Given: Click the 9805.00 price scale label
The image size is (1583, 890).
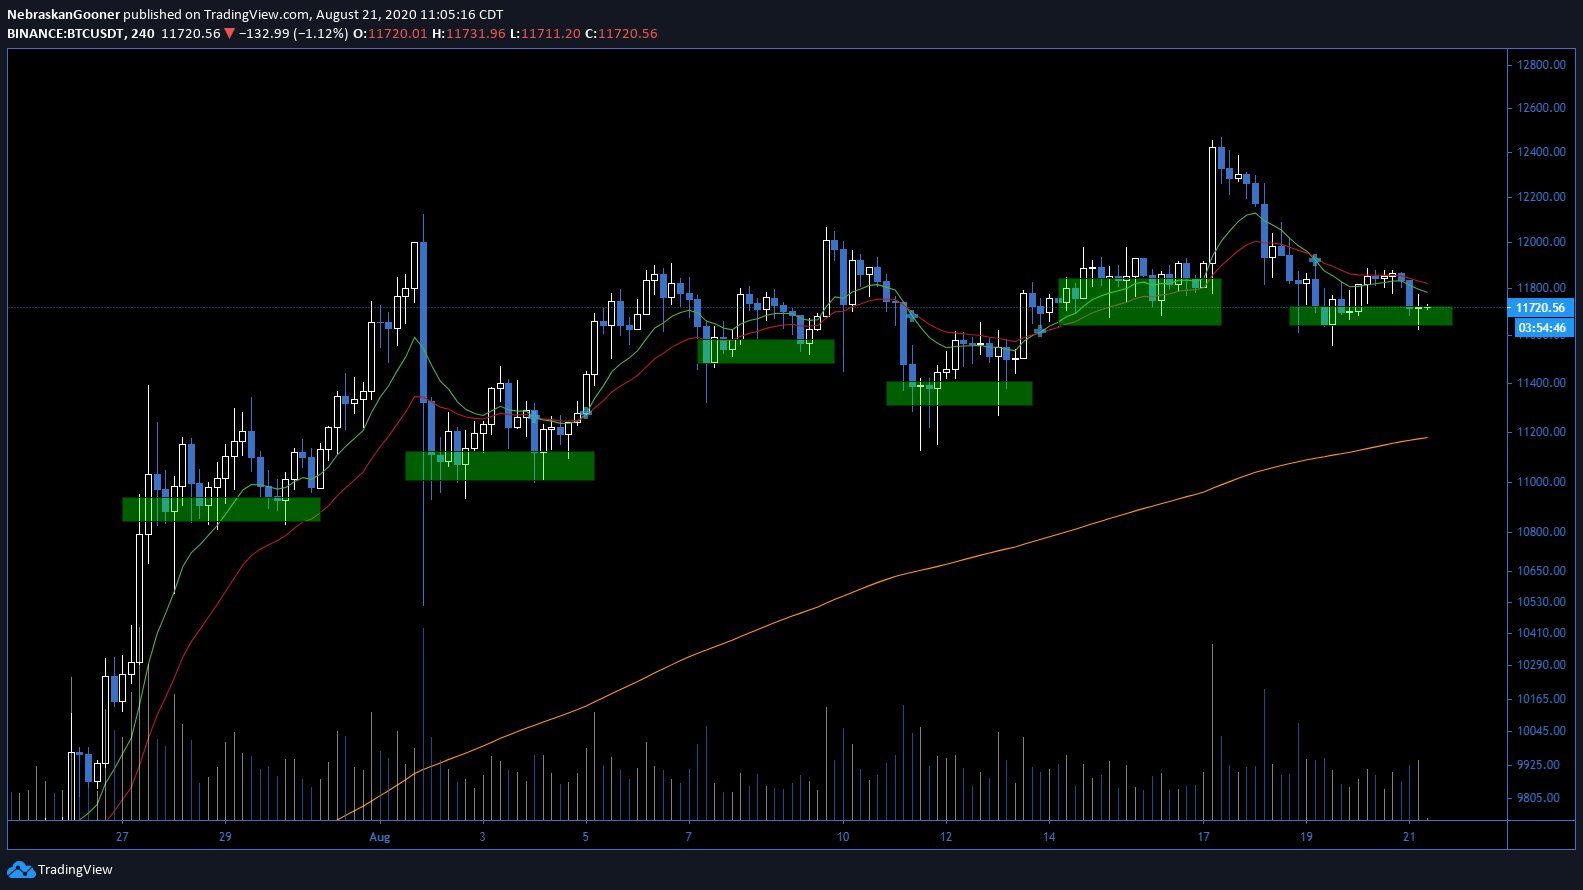Looking at the screenshot, I should (x=1538, y=798).
